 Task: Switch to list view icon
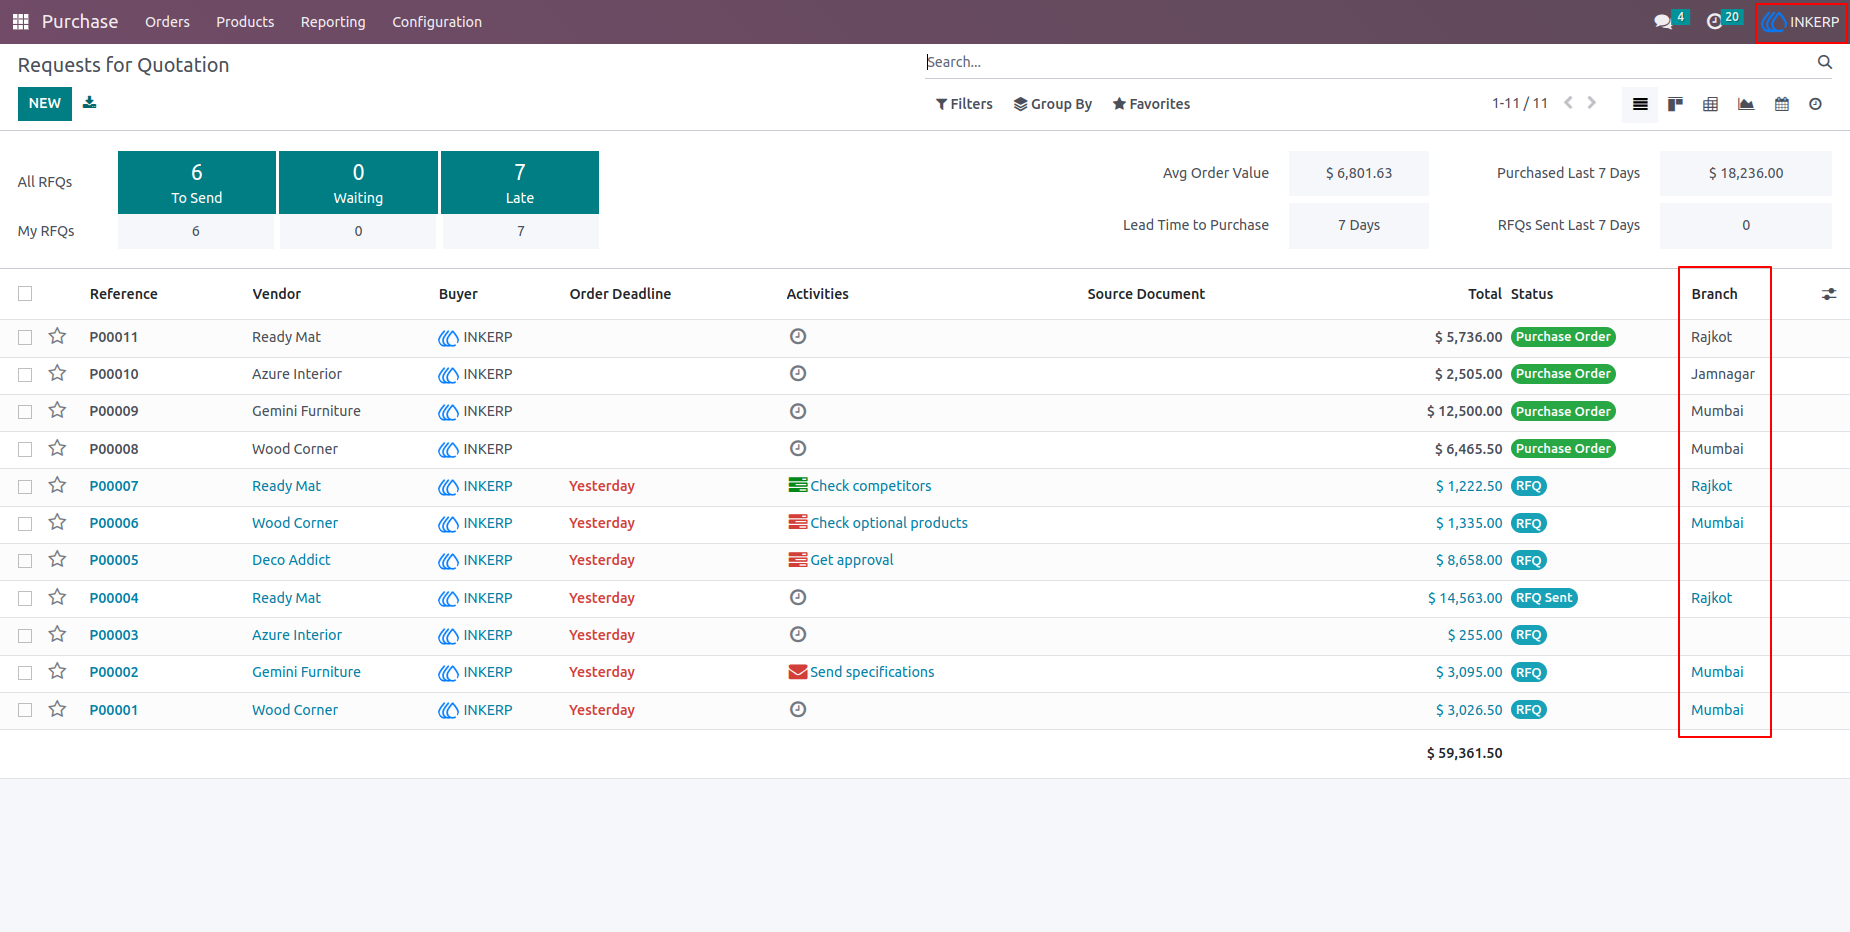(x=1640, y=104)
